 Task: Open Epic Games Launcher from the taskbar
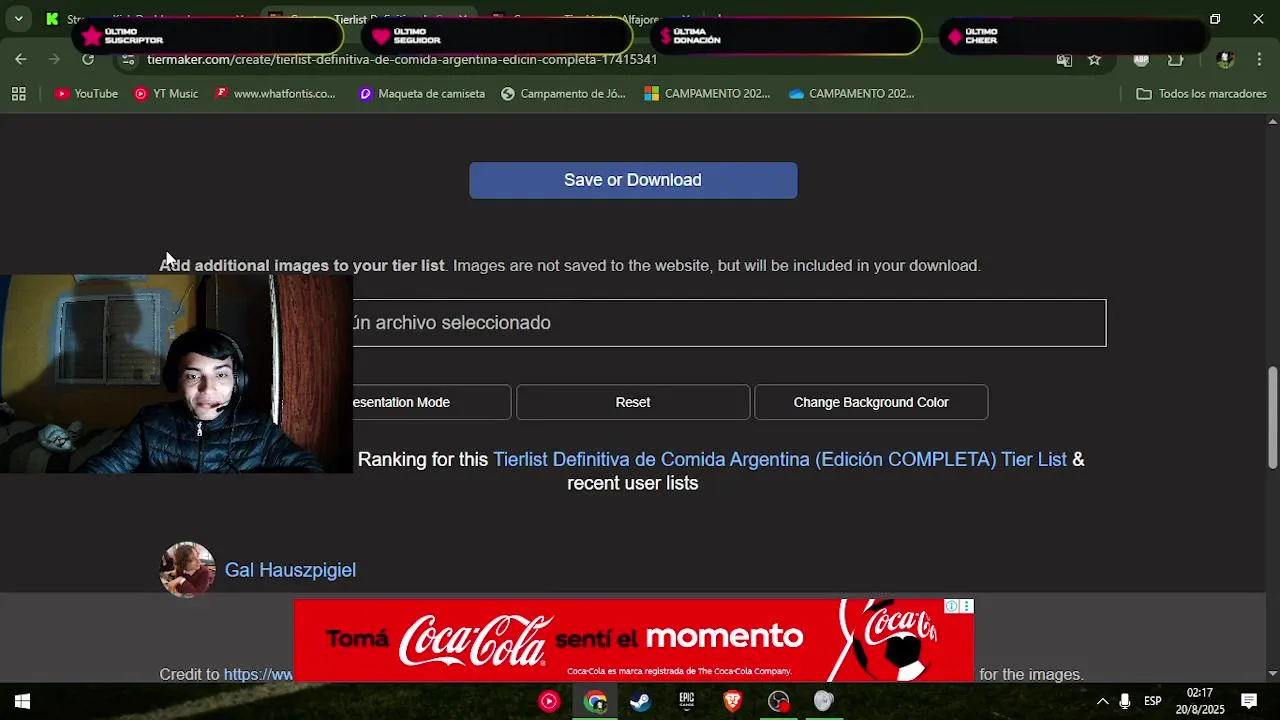(687, 701)
